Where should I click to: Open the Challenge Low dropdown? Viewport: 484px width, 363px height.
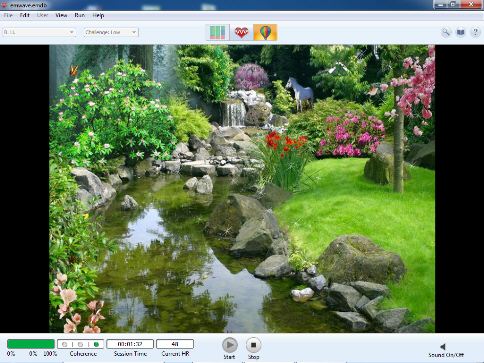pos(111,32)
